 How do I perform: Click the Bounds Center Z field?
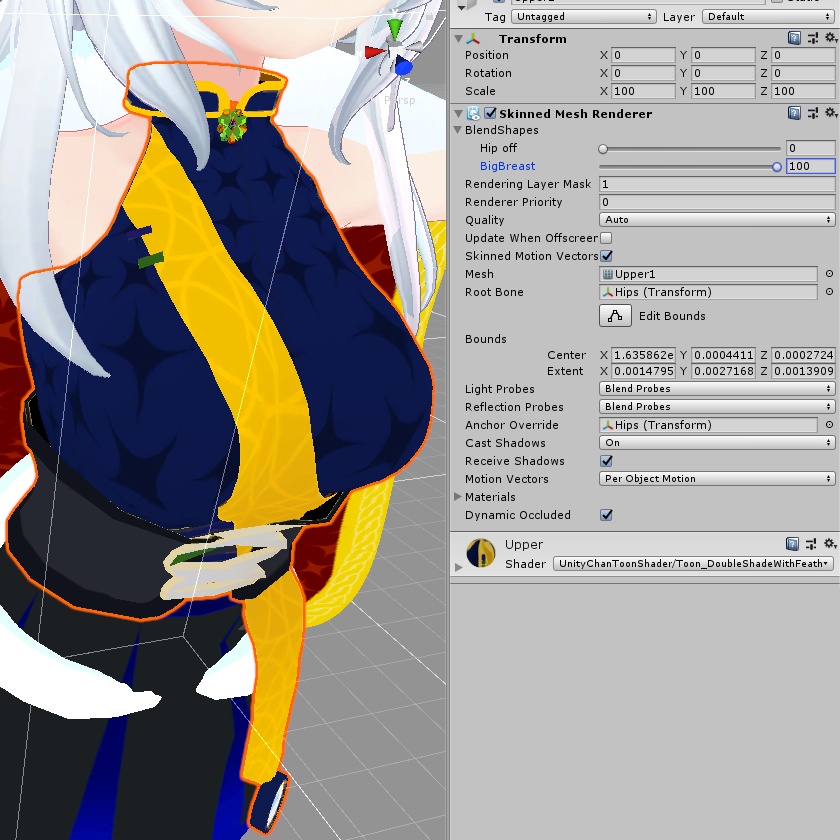803,355
